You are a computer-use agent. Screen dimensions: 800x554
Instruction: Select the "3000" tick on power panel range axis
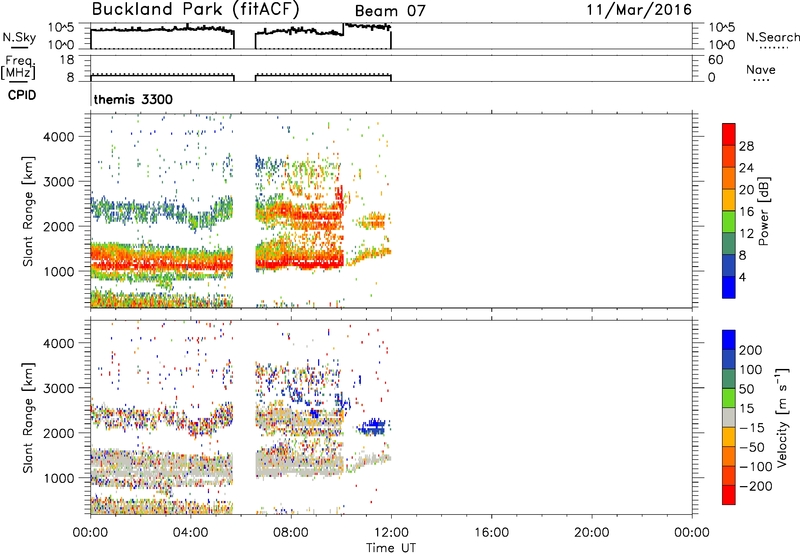(x=59, y=182)
